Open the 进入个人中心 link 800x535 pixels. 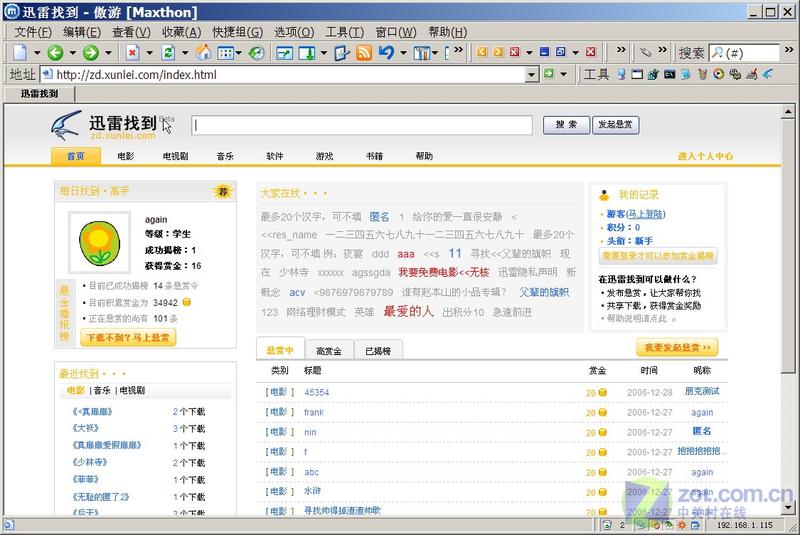point(705,156)
